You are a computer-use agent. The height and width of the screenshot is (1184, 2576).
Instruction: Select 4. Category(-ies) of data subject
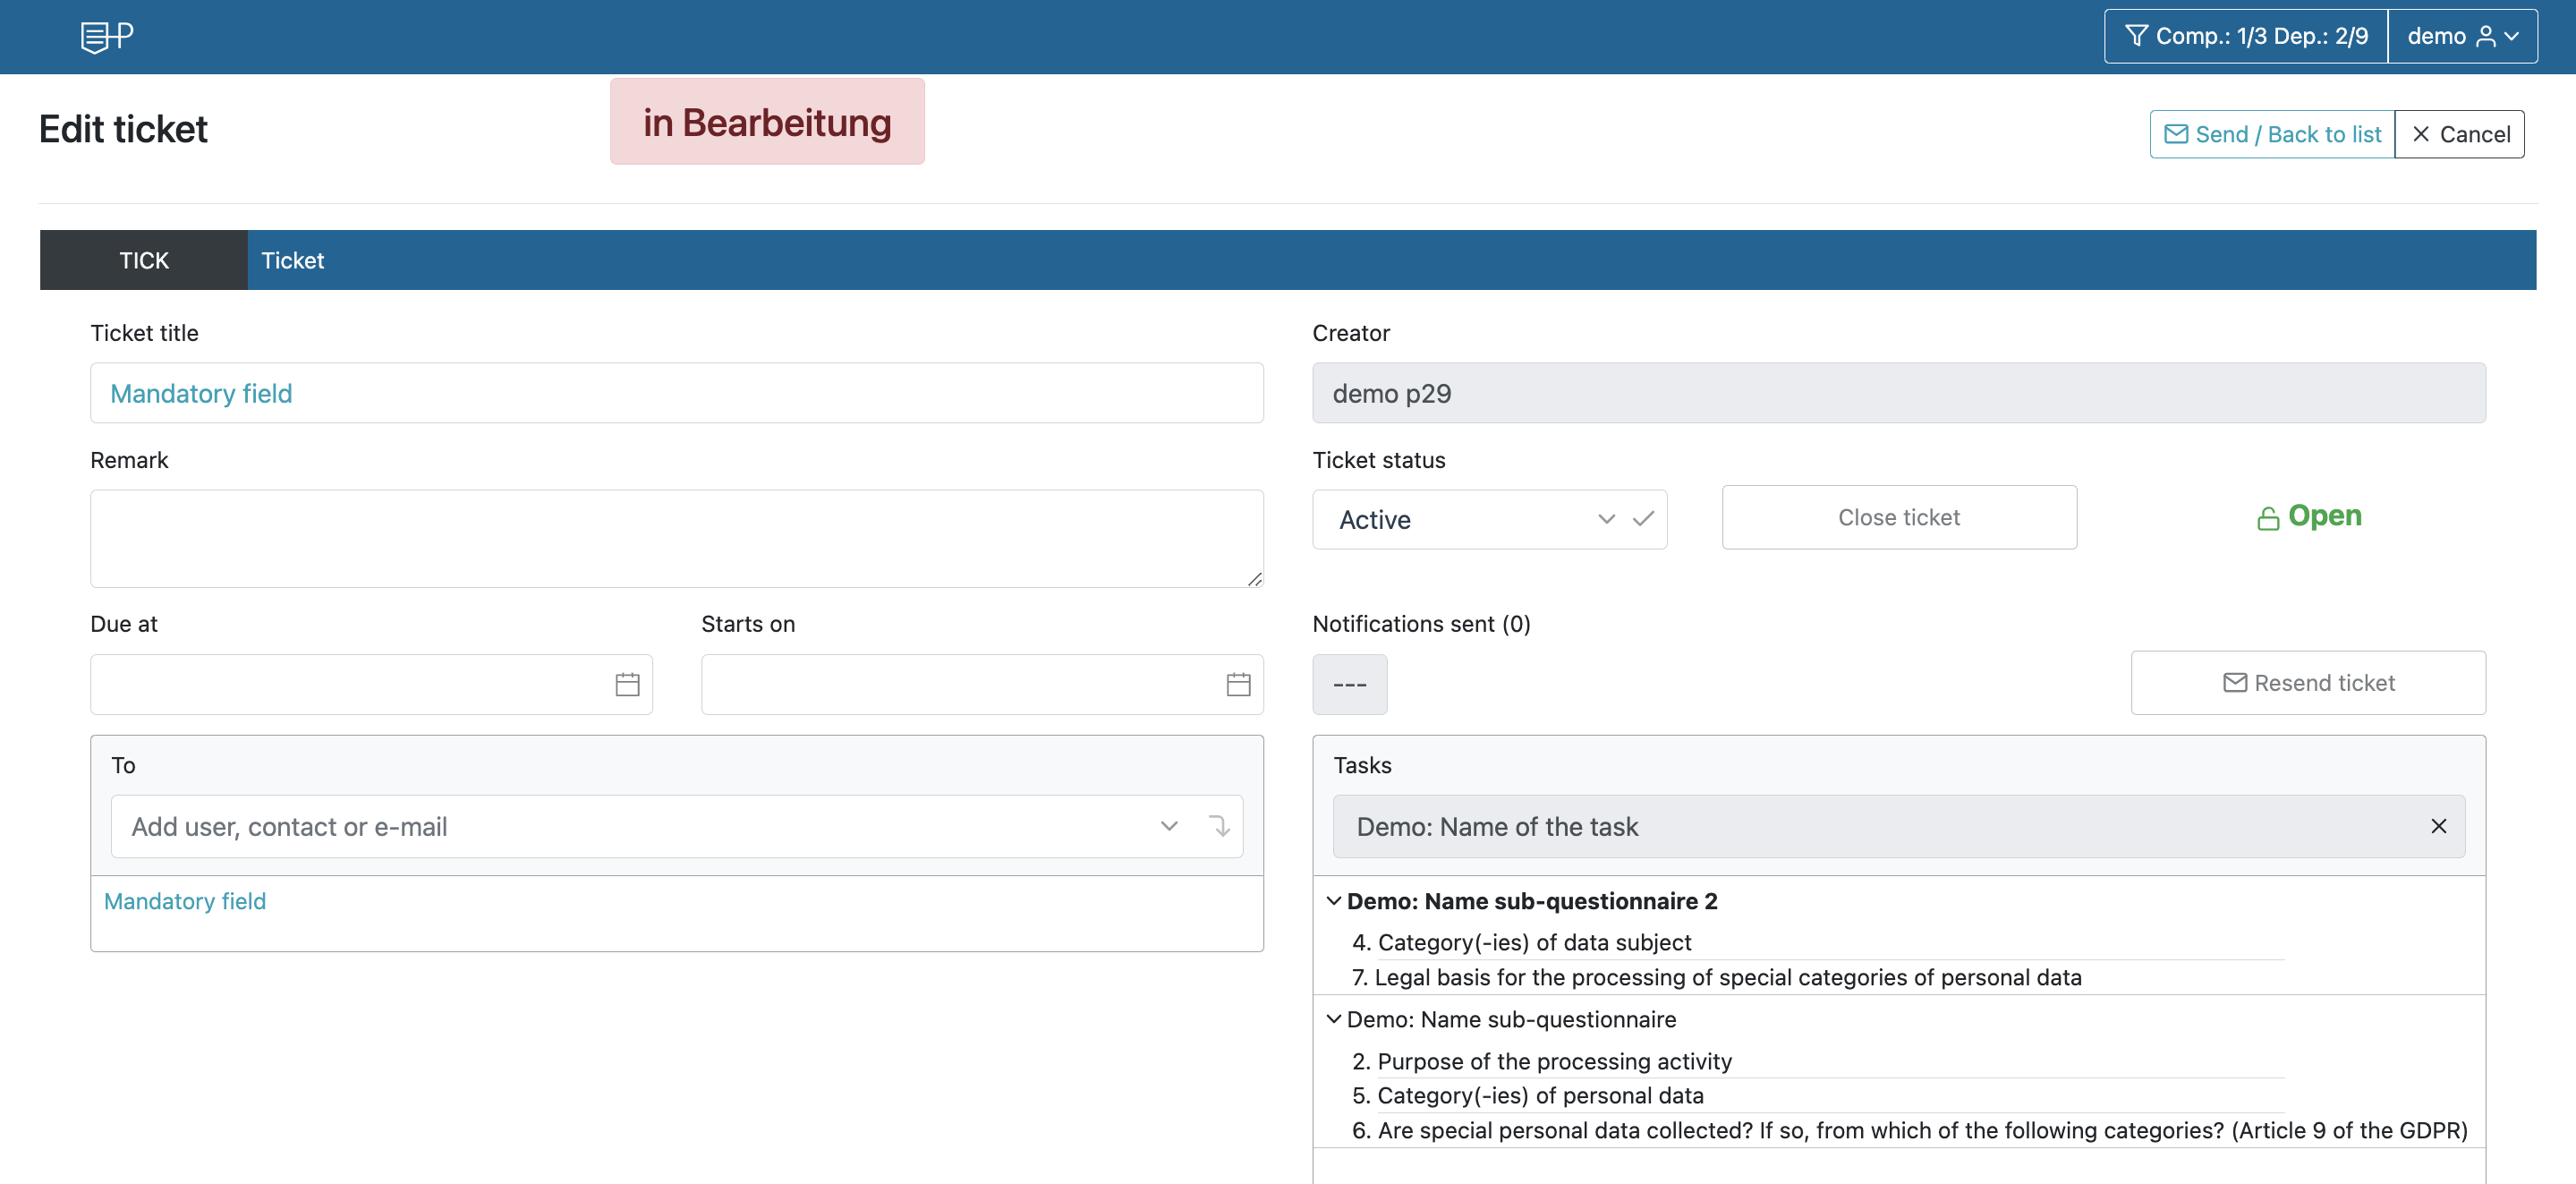[x=1521, y=942]
